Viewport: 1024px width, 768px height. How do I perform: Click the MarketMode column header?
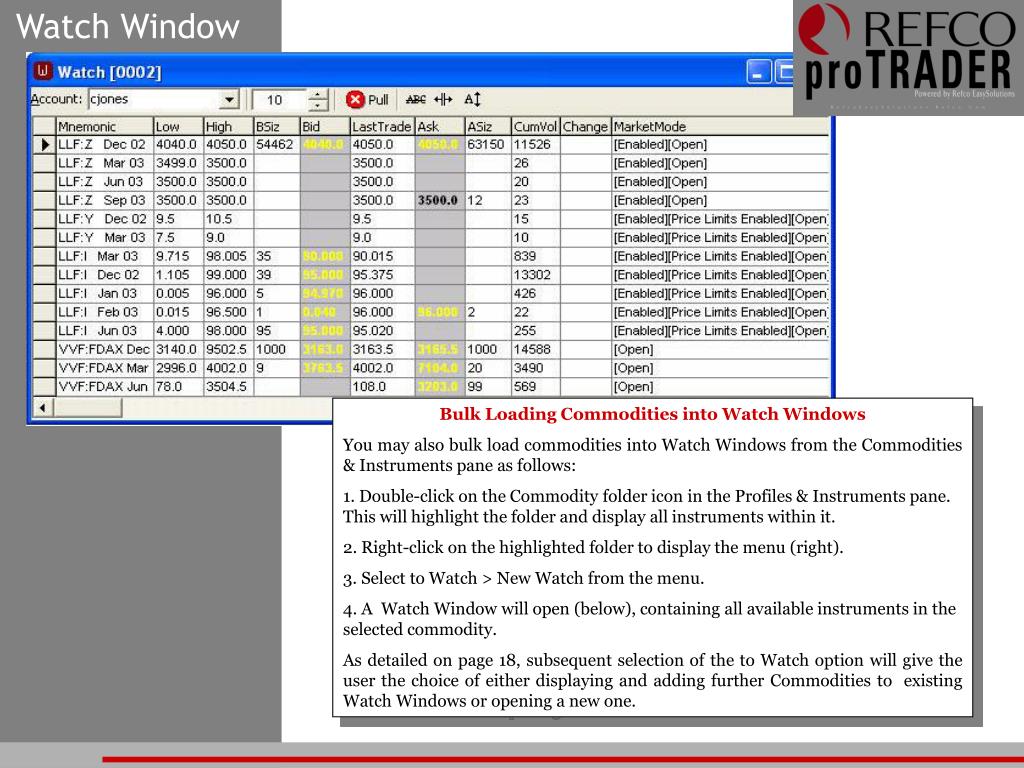coord(720,126)
